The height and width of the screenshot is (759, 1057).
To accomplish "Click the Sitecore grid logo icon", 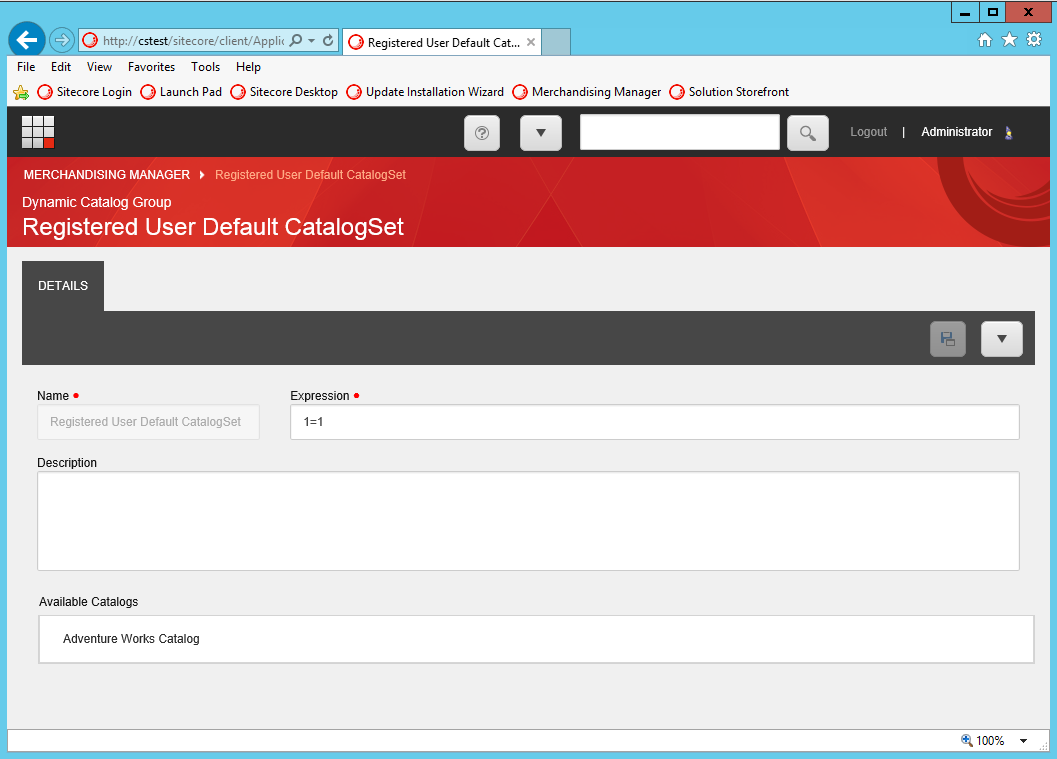I will tap(38, 132).
